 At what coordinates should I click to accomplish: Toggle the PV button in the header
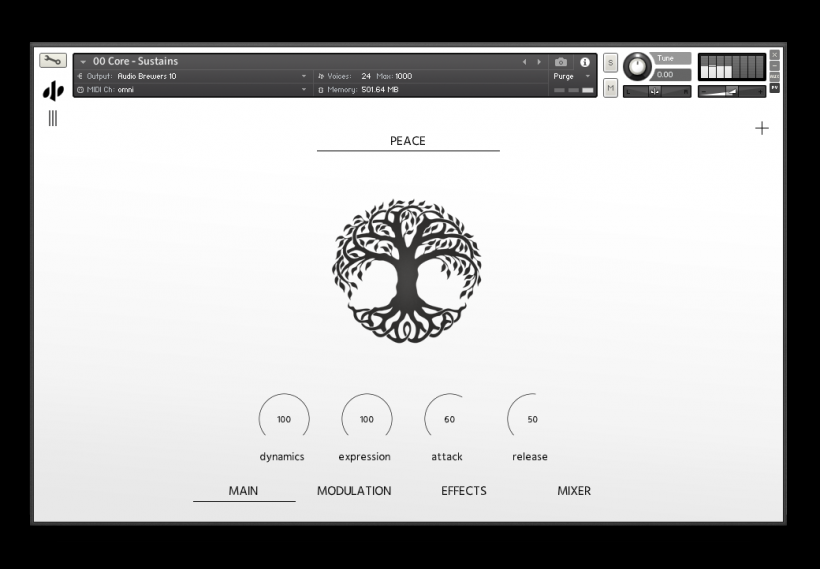pos(775,88)
